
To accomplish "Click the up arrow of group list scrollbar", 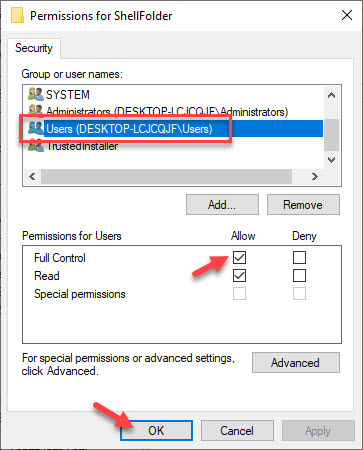I will 331,95.
